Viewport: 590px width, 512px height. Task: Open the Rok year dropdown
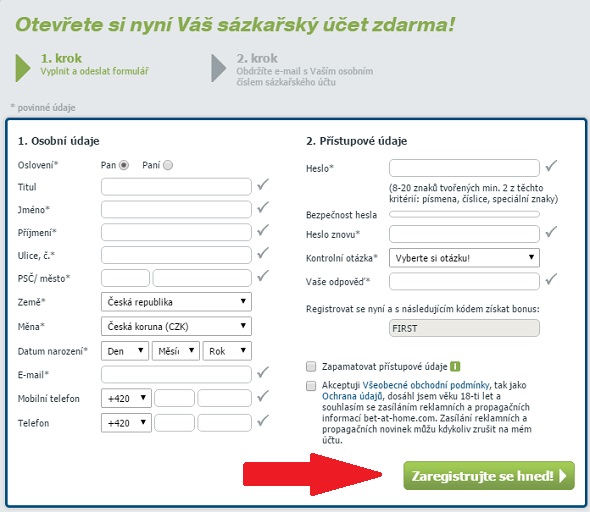(x=227, y=351)
